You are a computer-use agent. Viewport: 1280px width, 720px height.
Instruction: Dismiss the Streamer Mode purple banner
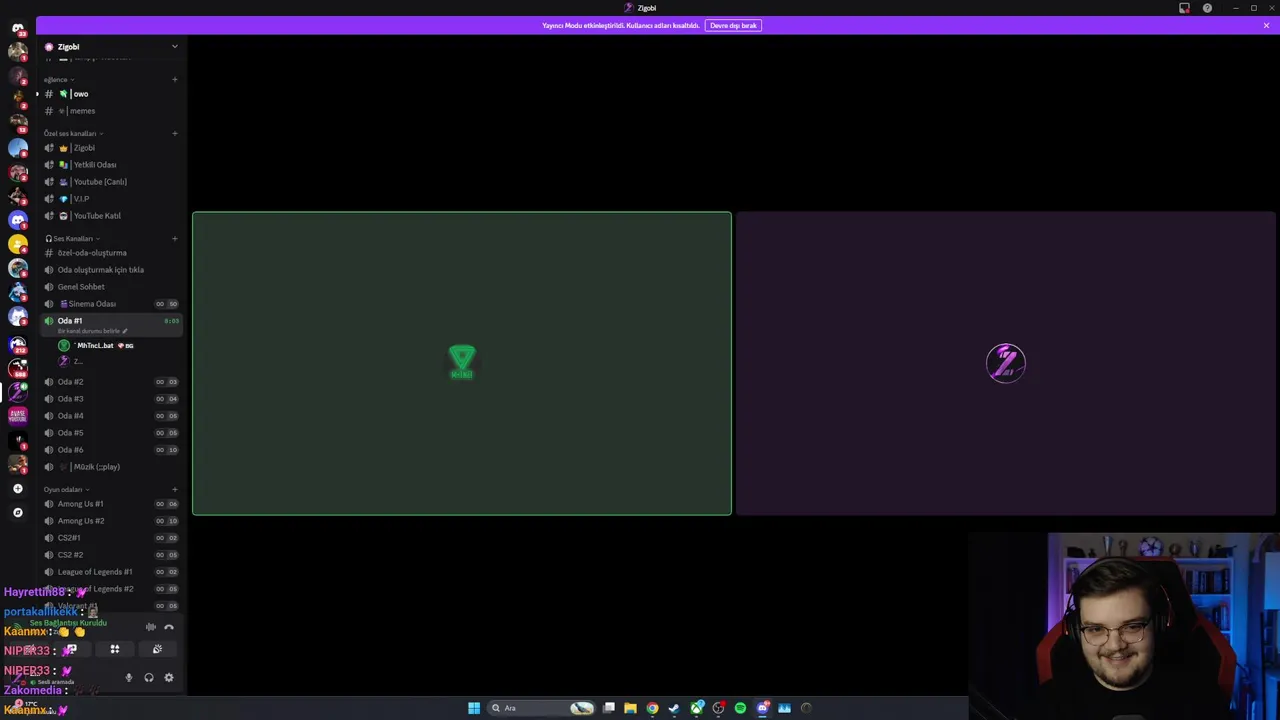[x=1266, y=25]
